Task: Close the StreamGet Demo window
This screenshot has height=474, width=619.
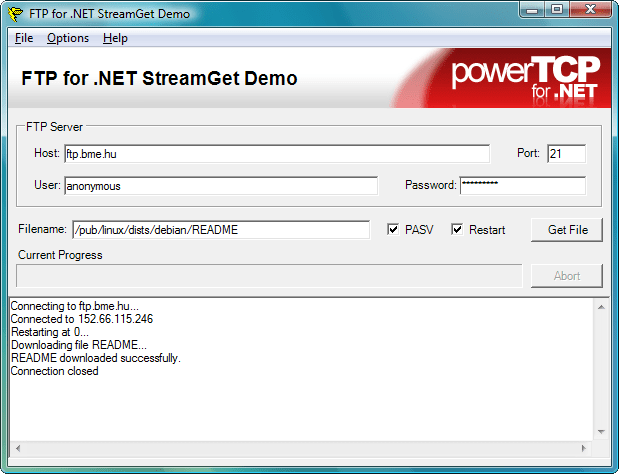Action: tap(590, 9)
